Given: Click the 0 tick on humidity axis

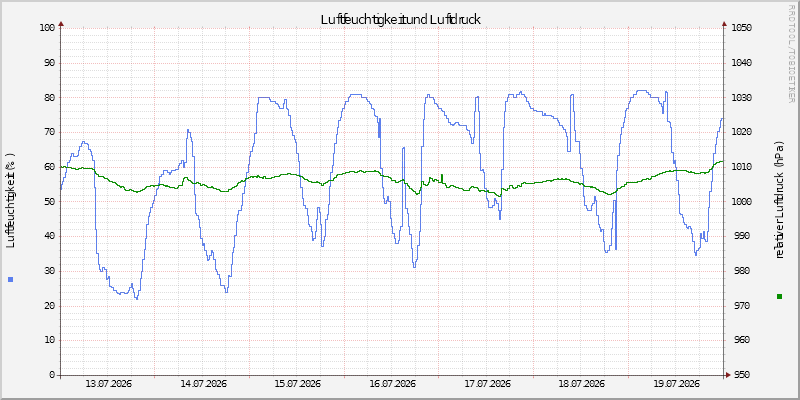Looking at the screenshot, I should point(52,375).
